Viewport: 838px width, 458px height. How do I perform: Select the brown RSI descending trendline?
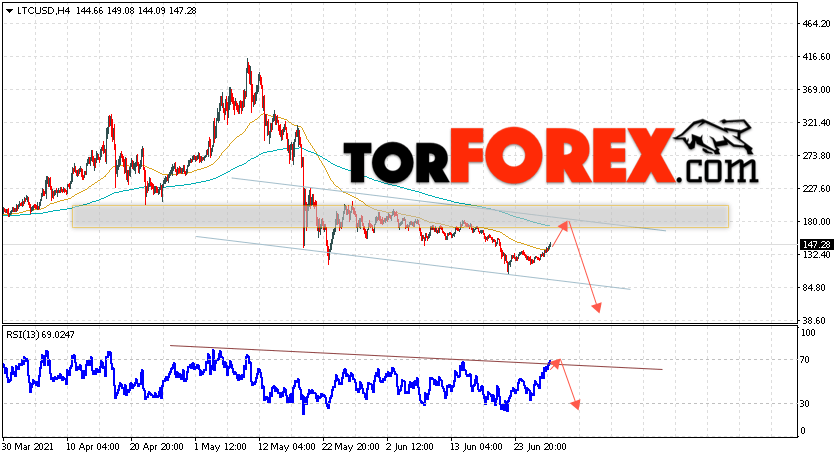point(416,358)
